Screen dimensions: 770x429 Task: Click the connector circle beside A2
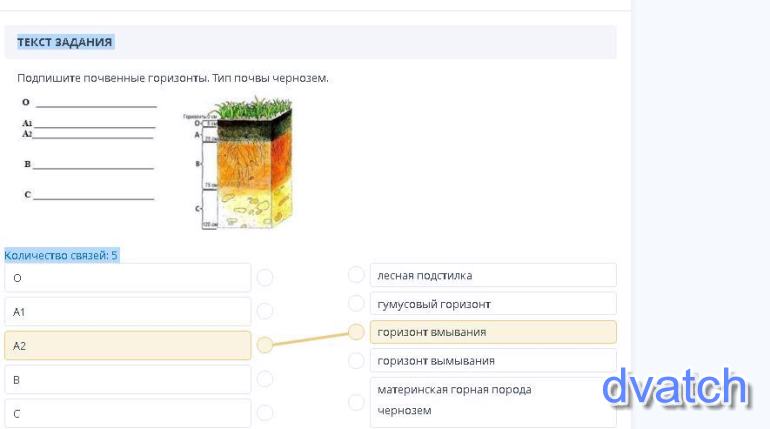[265, 345]
